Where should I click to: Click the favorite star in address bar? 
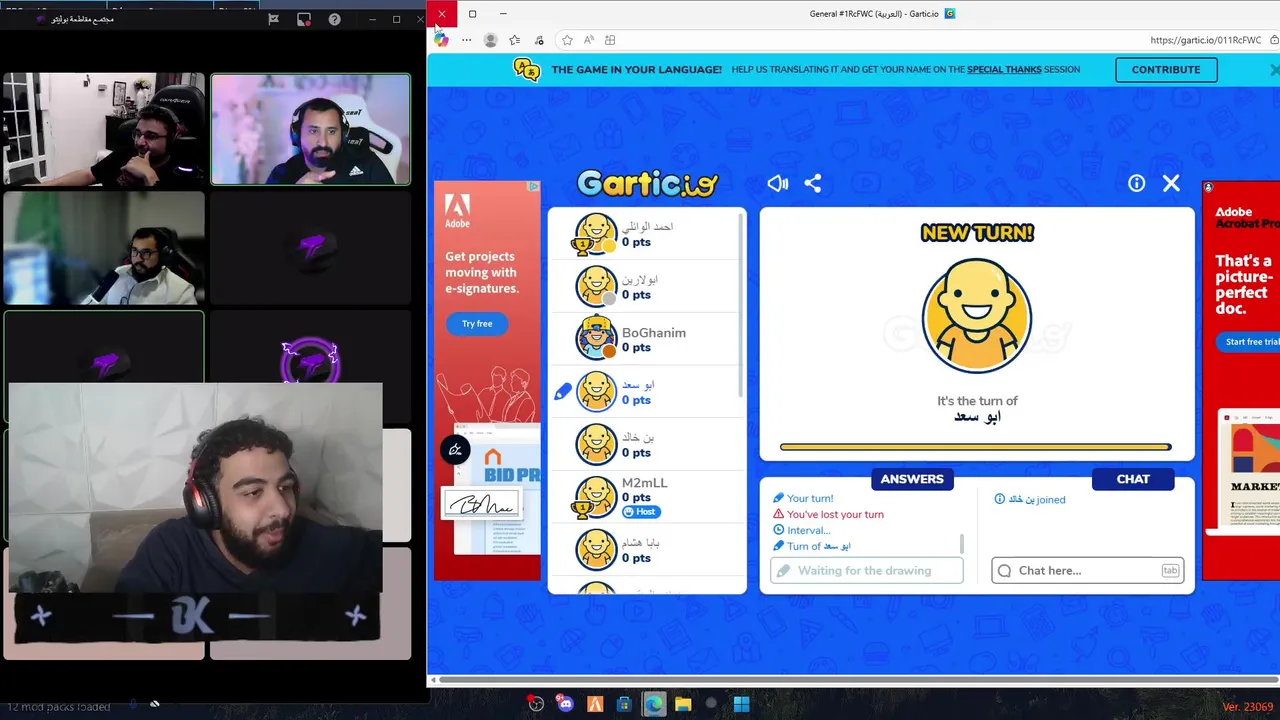[567, 40]
